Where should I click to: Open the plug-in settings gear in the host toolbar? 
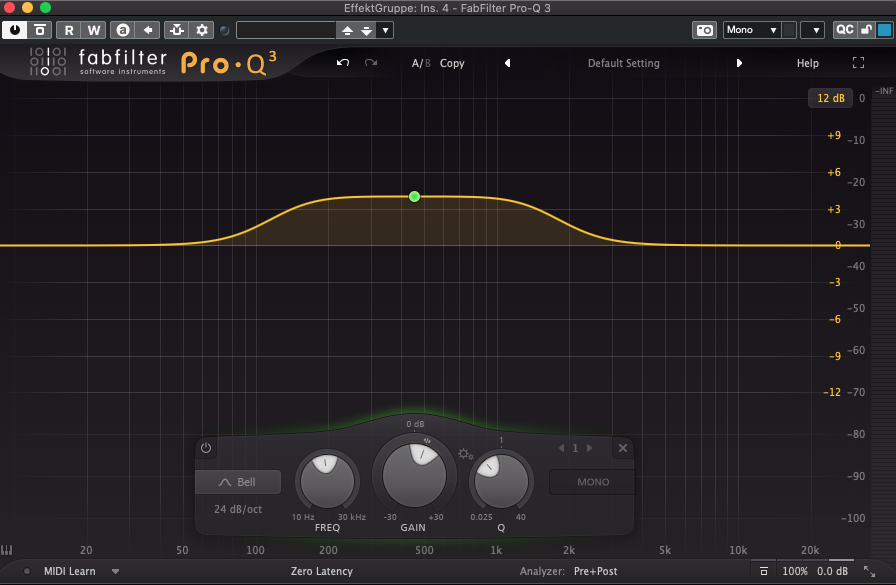(202, 30)
